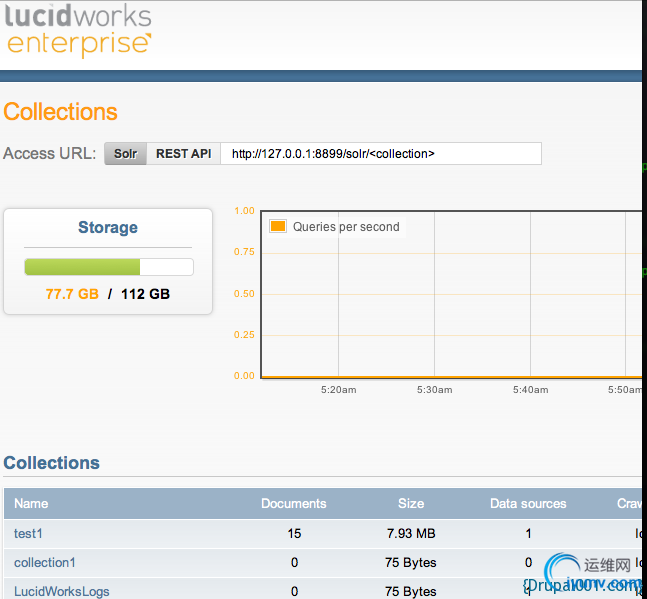Click the access URL input field
Image resolution: width=647 pixels, height=599 pixels.
point(381,154)
